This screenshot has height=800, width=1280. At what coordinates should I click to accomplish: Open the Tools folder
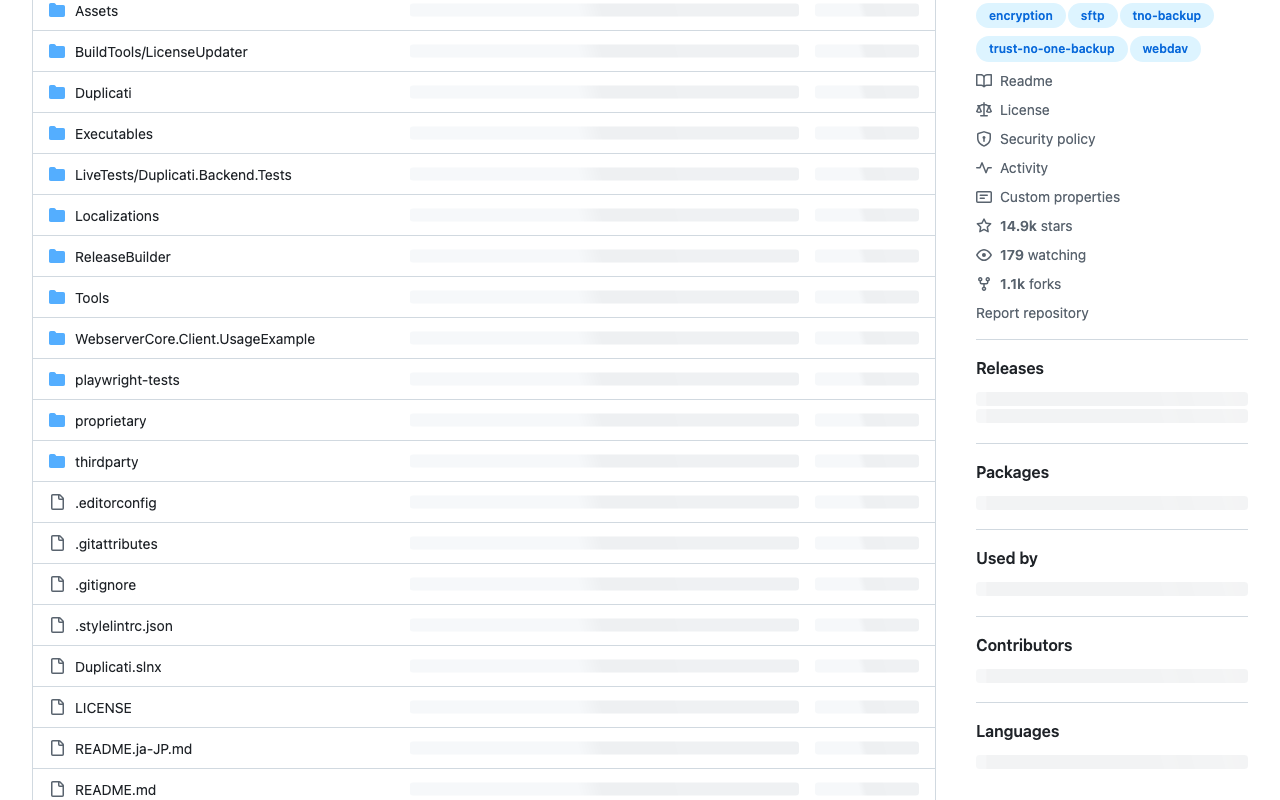coord(92,298)
